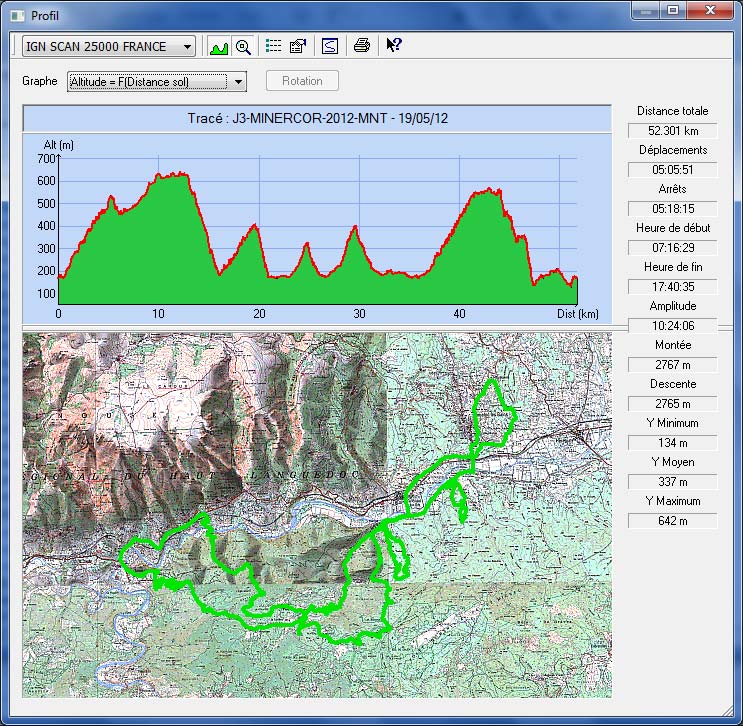This screenshot has height=726, width=743.
Task: Open the properties settings icon
Action: 297,46
